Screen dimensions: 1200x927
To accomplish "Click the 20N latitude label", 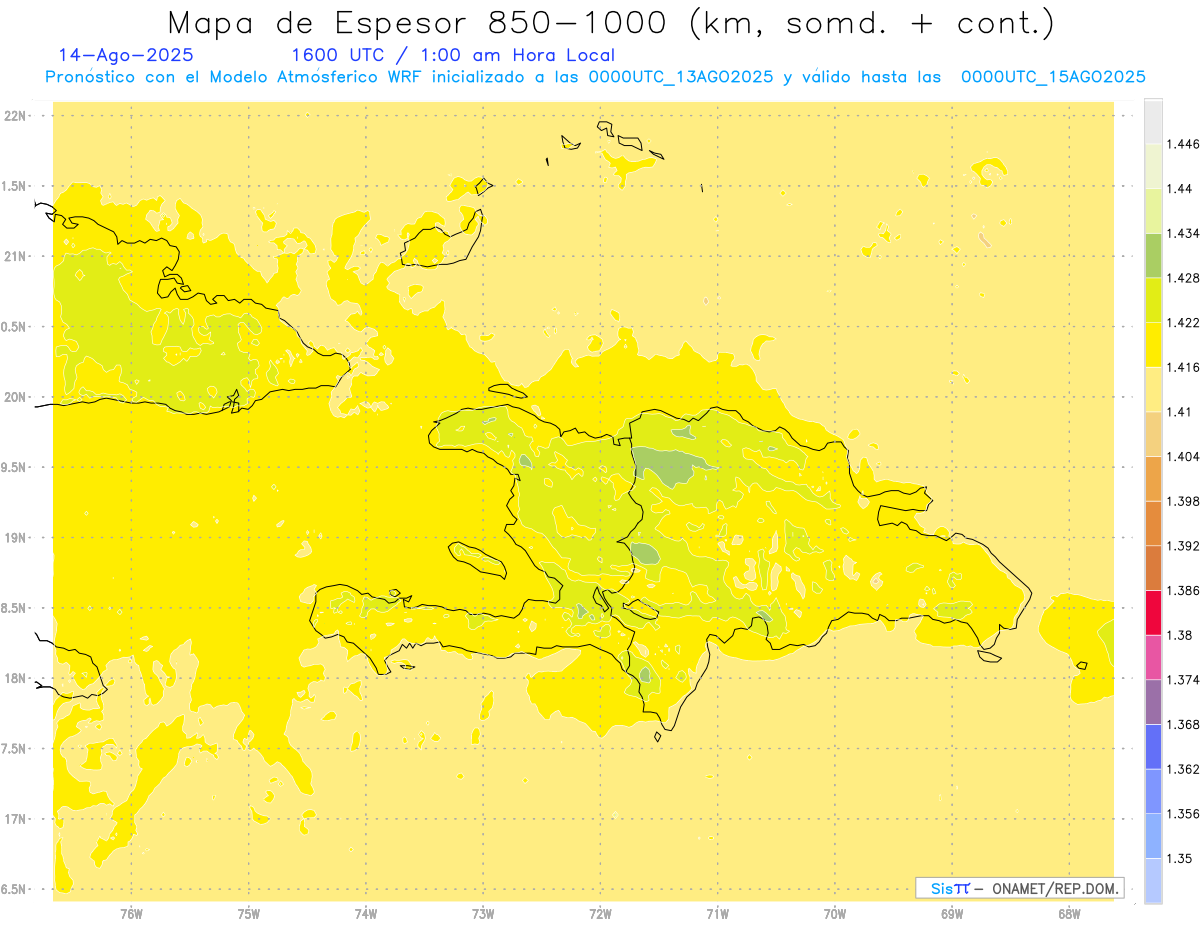I will (x=17, y=397).
